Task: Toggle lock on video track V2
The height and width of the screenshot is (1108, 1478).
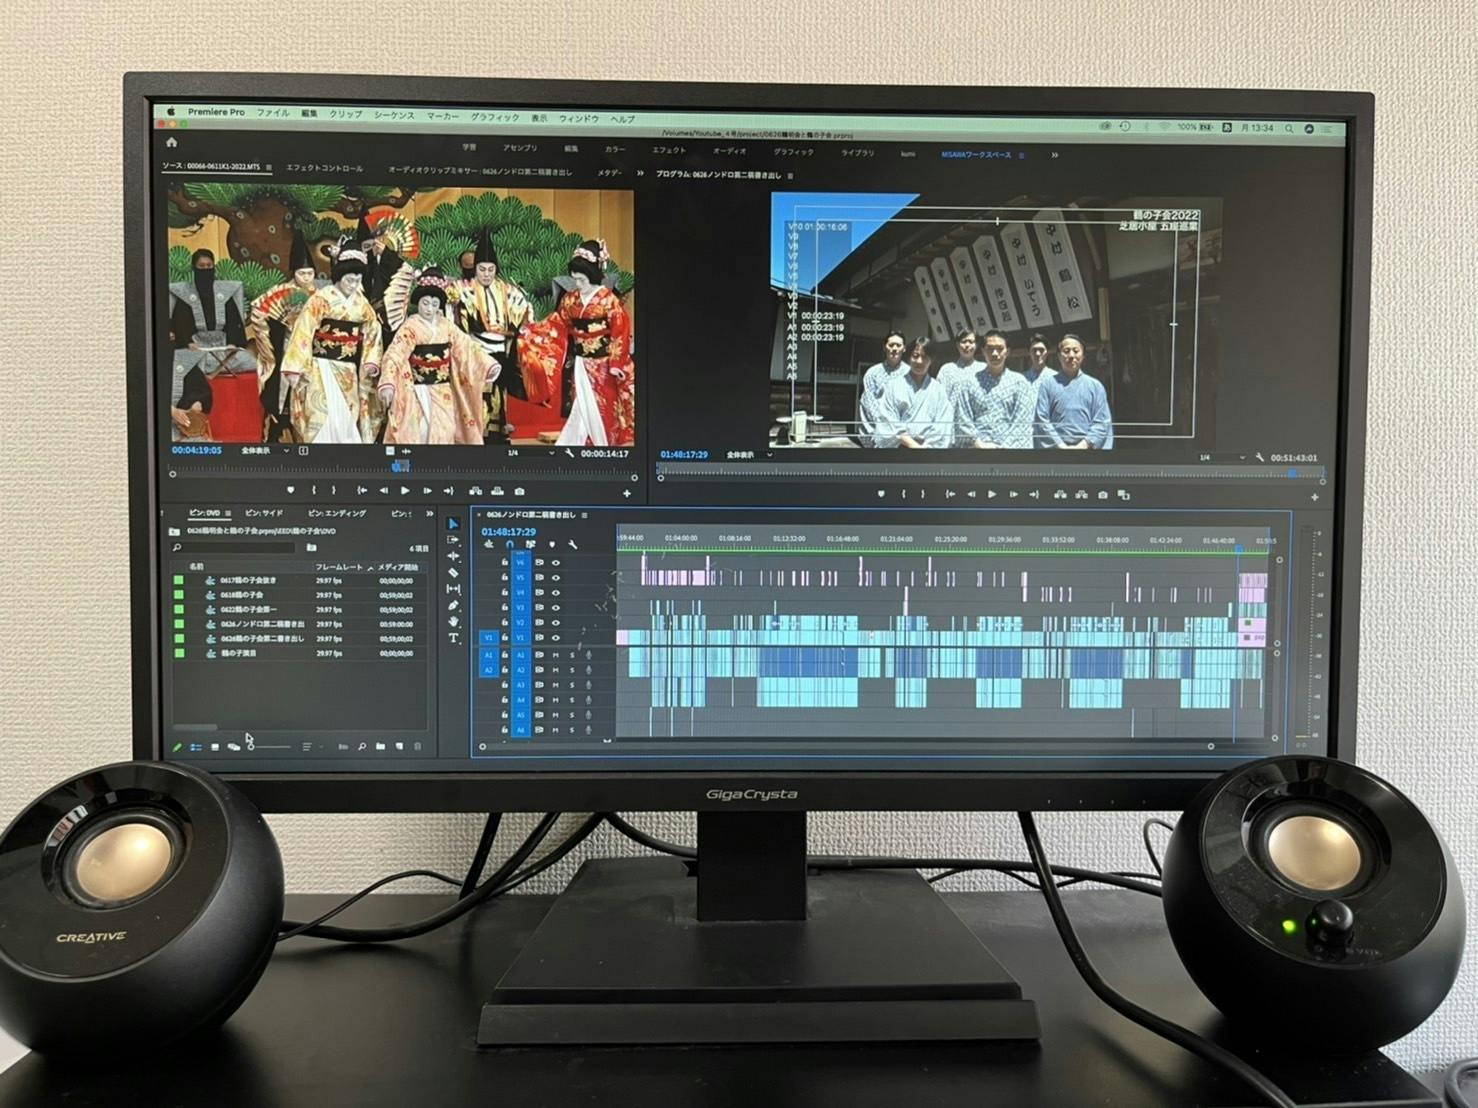Action: click(x=504, y=622)
